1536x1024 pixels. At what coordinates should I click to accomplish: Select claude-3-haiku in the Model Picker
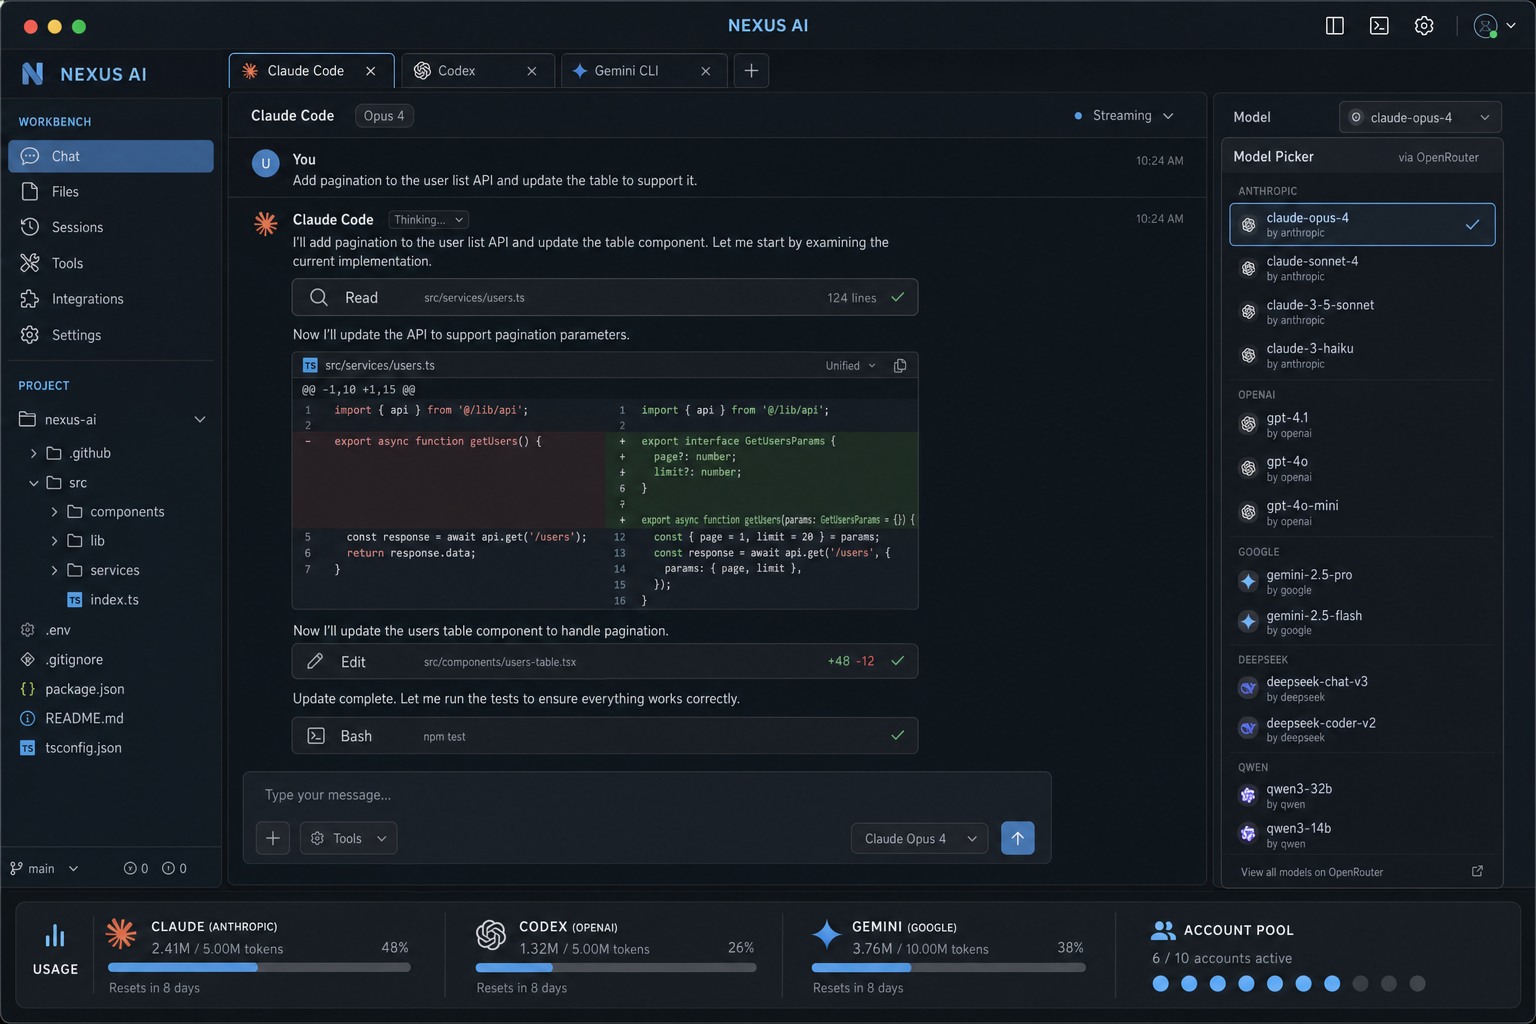pyautogui.click(x=1362, y=356)
